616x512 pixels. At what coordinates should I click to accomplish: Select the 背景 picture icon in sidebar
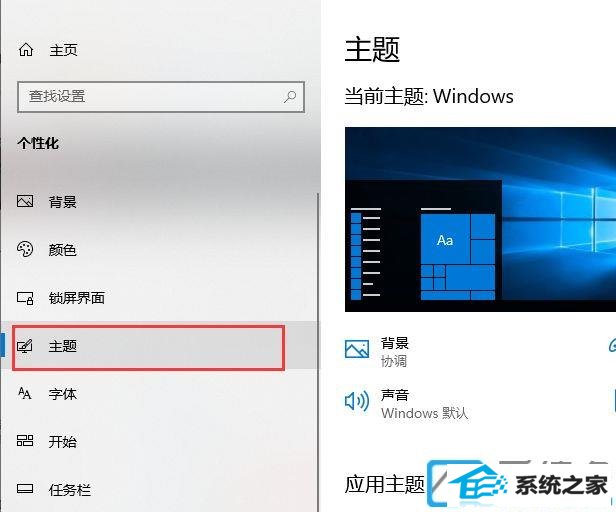(25, 201)
